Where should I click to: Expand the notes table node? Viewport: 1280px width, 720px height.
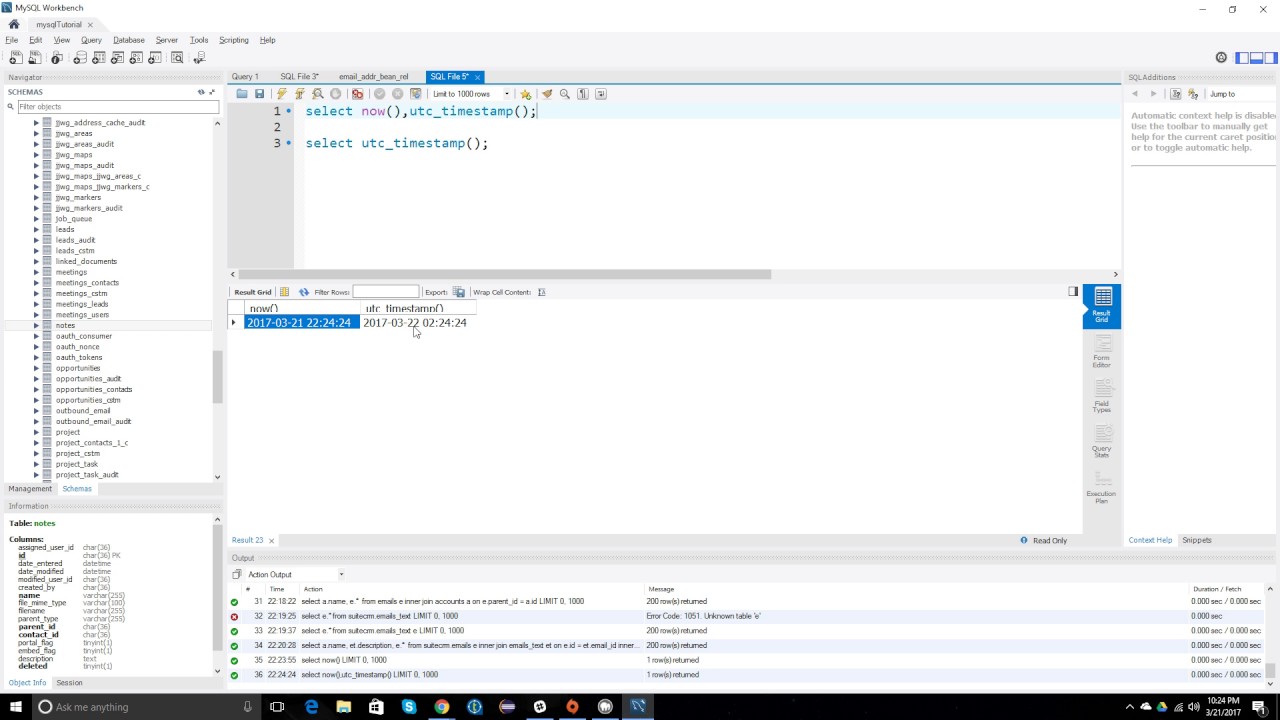[x=36, y=325]
